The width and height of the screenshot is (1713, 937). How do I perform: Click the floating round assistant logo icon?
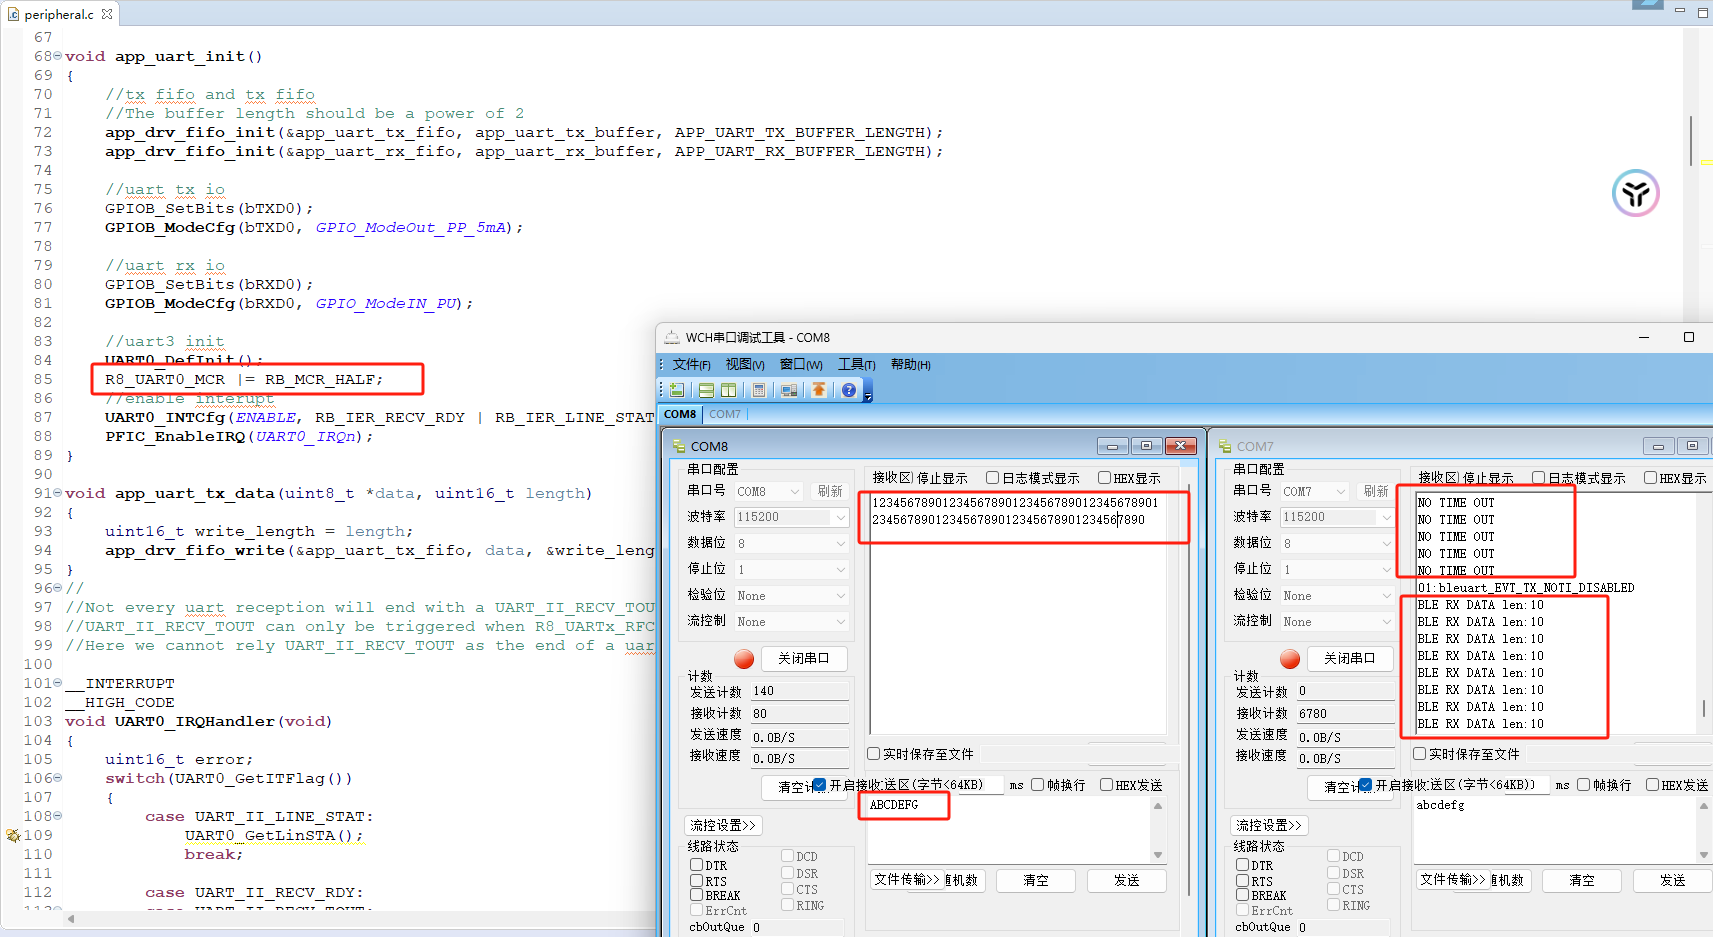tap(1636, 193)
